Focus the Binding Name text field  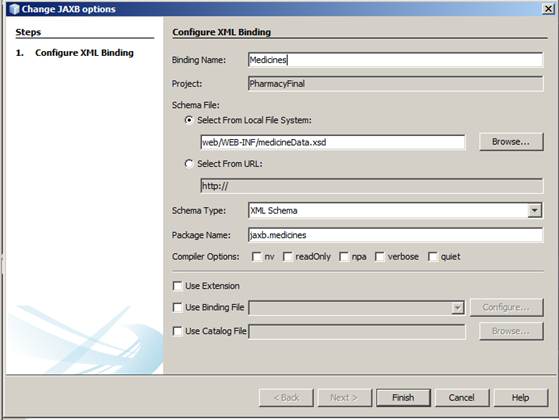pos(396,60)
